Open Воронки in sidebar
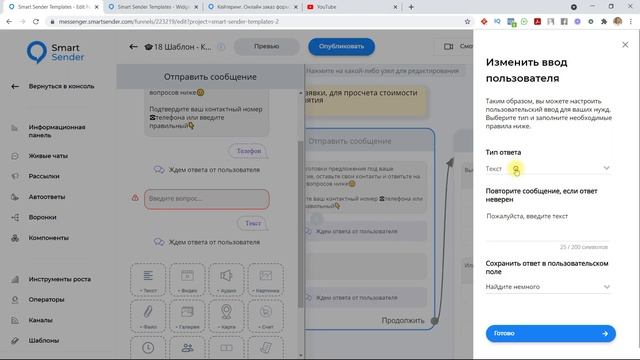640x360 pixels. tap(42, 217)
